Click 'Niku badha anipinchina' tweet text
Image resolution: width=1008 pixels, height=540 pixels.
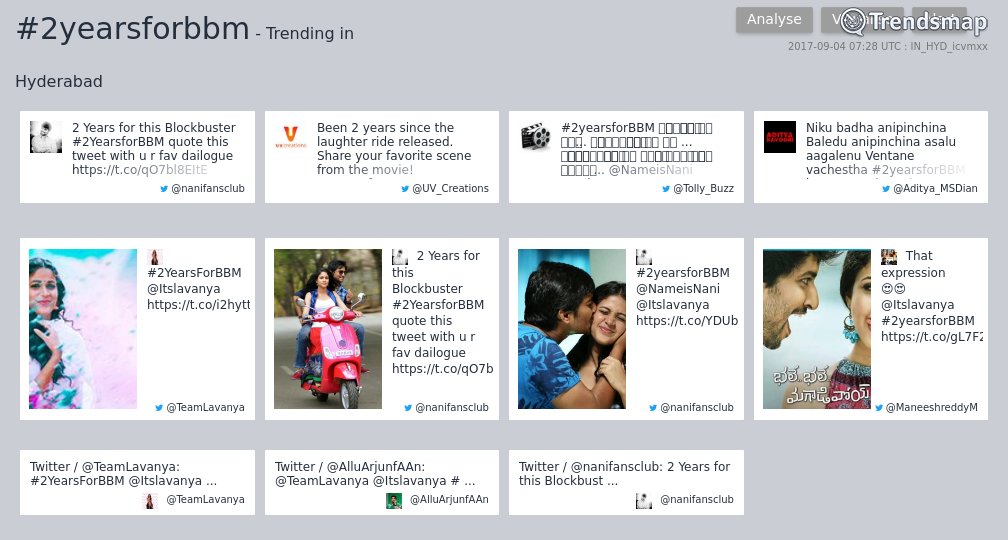885,148
